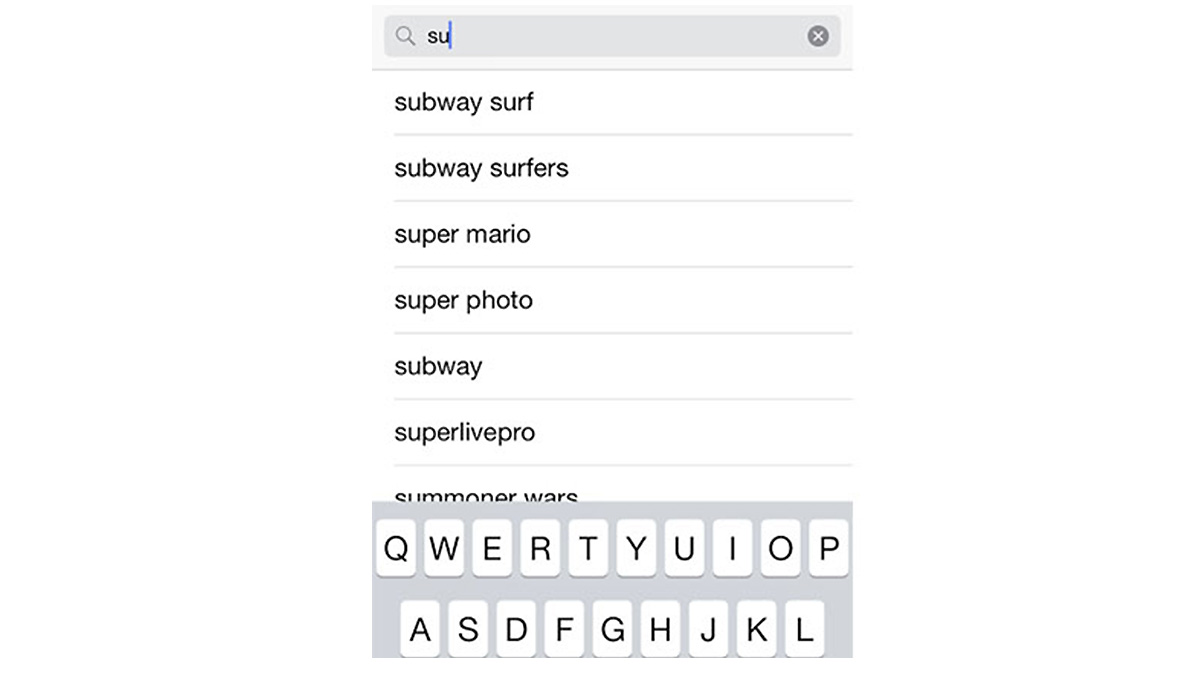The width and height of the screenshot is (1200, 675).
Task: Hit the R key
Action: [x=540, y=548]
